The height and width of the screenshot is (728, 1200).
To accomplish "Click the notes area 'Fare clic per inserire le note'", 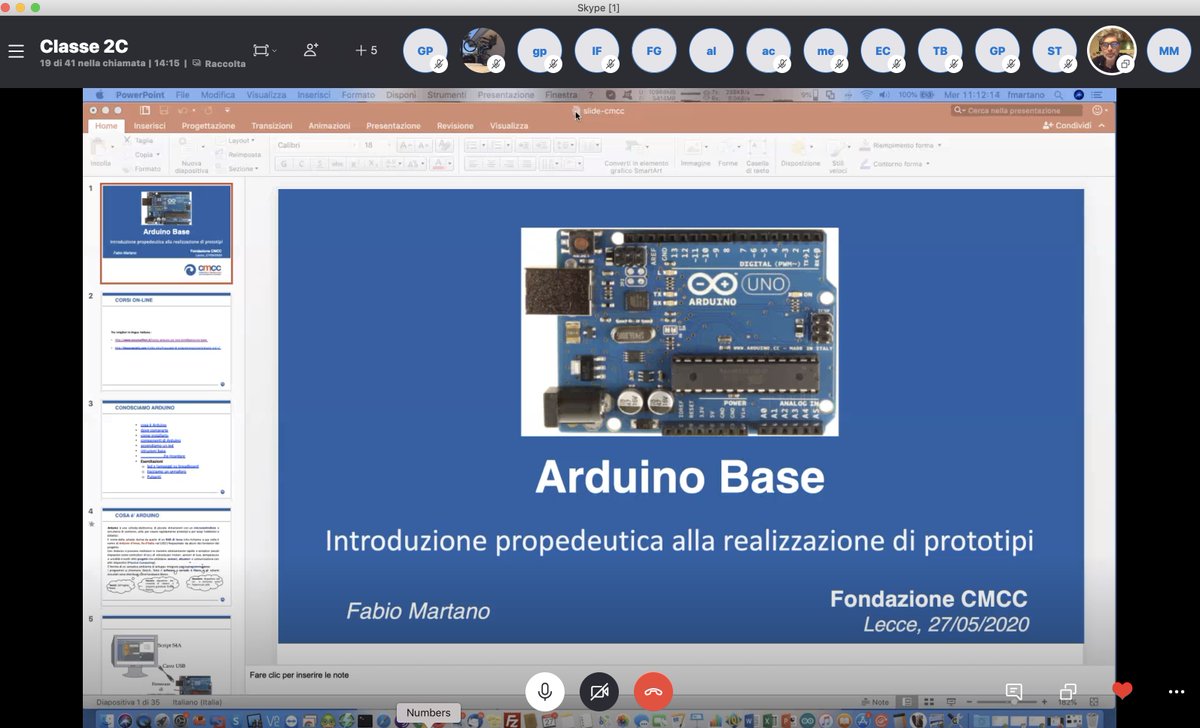I will (299, 675).
